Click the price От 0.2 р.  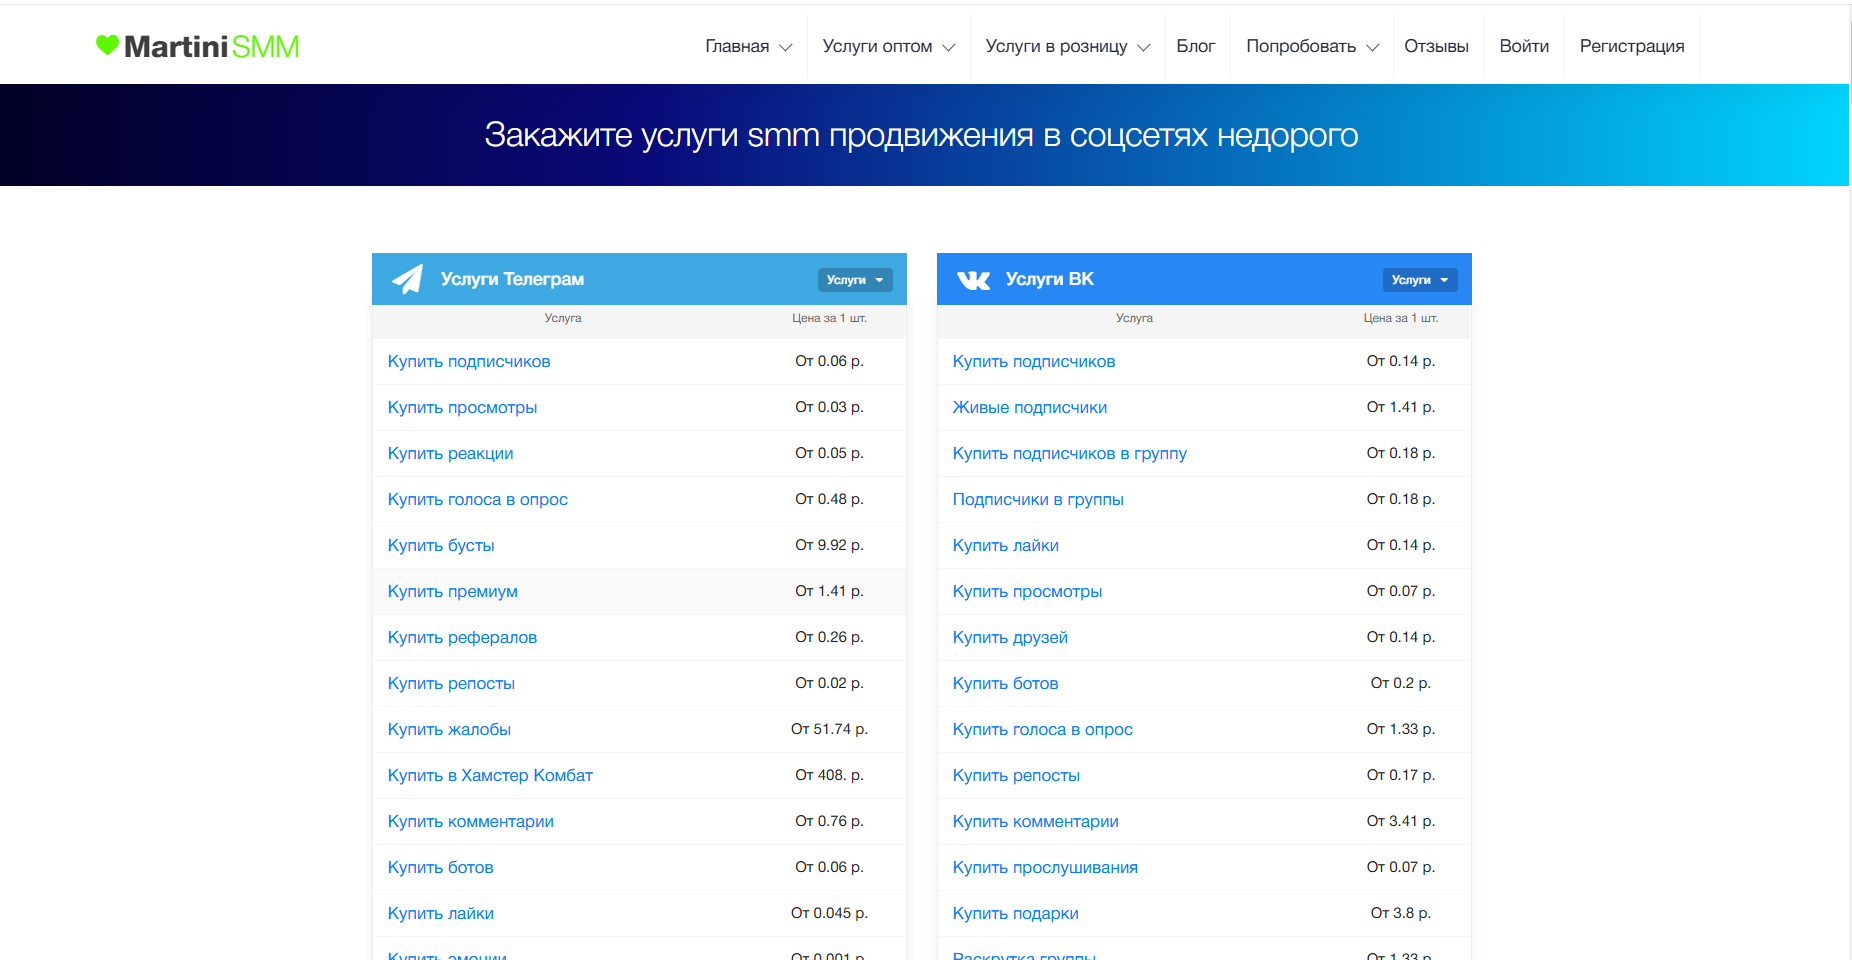[1400, 683]
